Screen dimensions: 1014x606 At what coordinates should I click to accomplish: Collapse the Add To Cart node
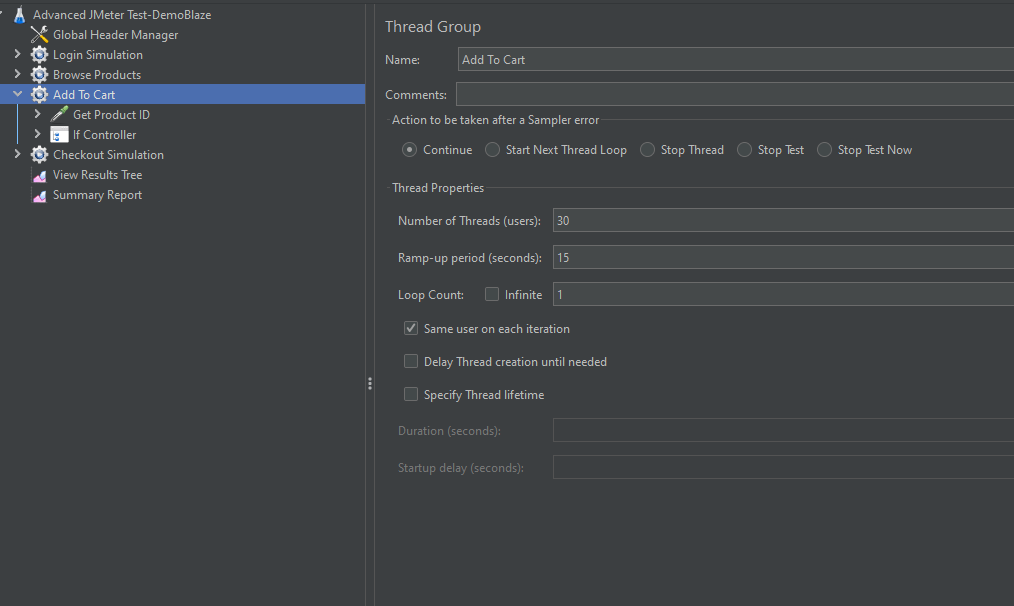[17, 94]
